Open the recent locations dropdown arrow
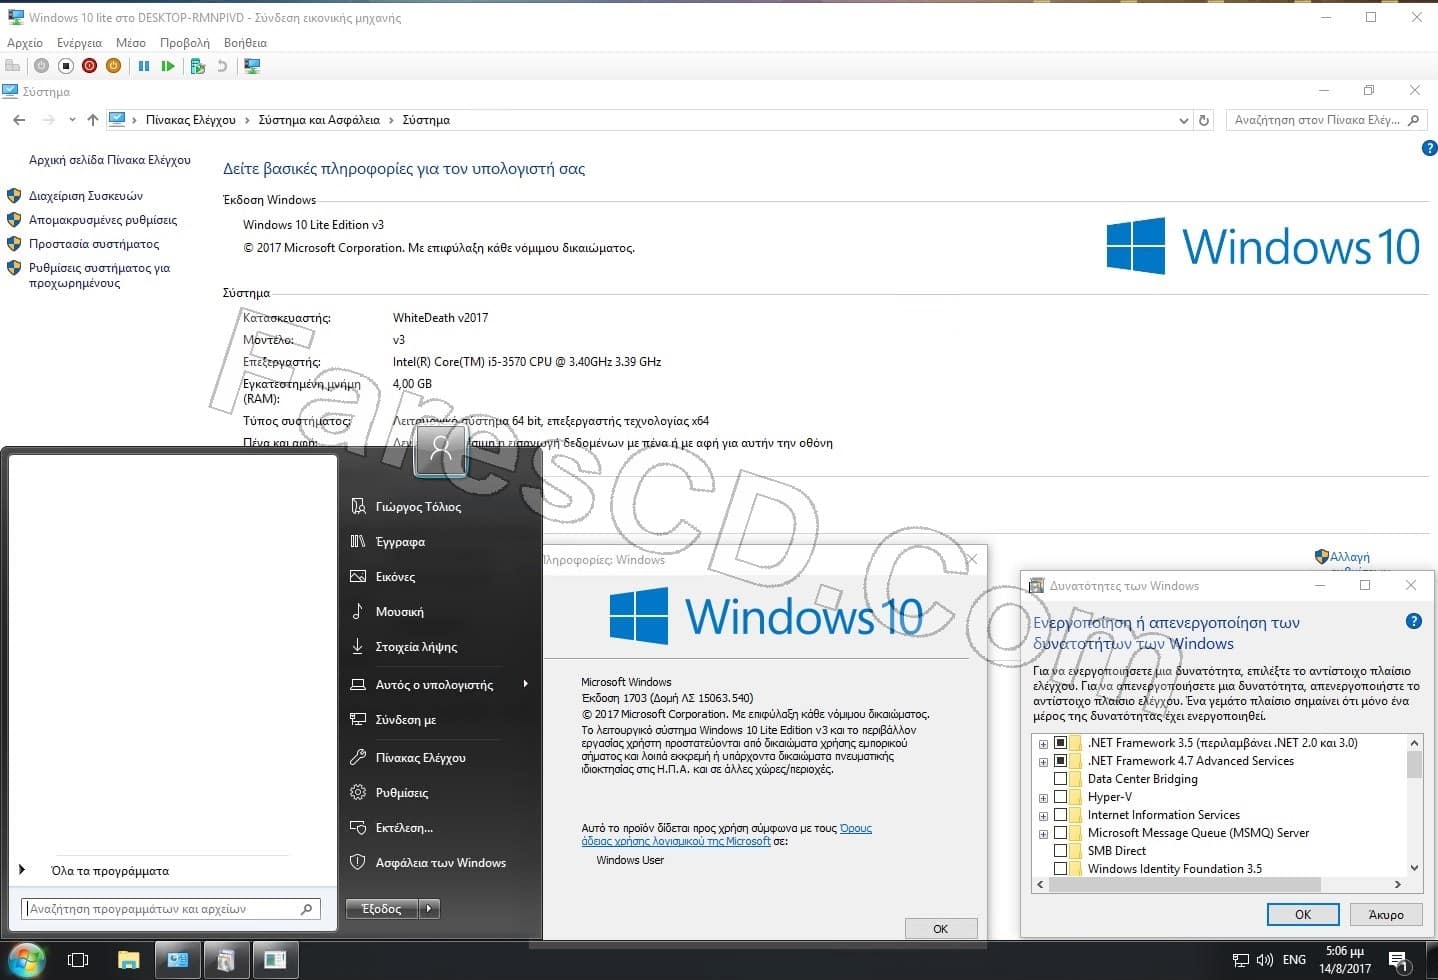 [72, 120]
